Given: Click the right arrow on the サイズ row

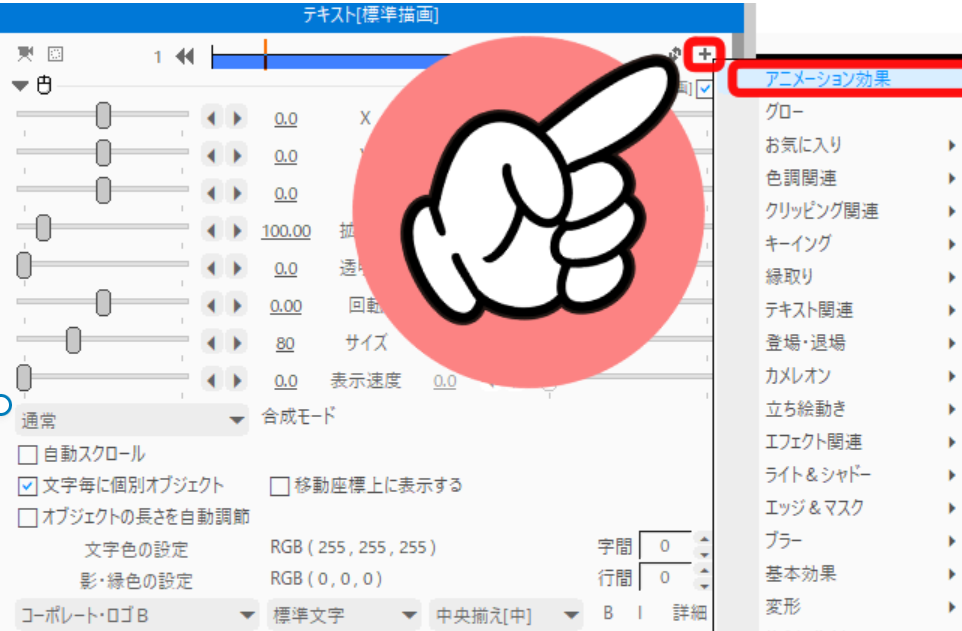Looking at the screenshot, I should (x=236, y=343).
